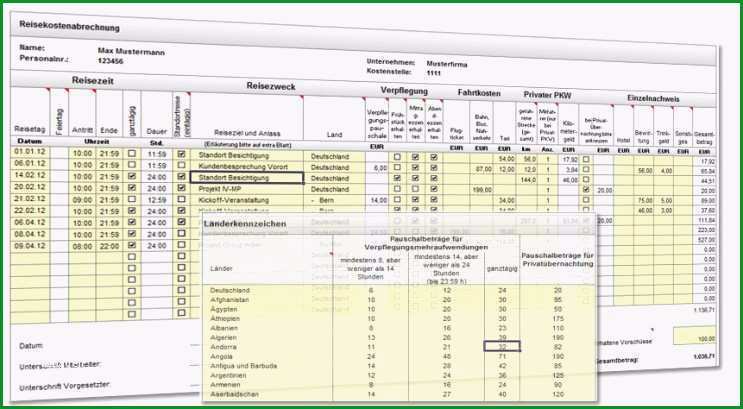Click Standort Besichtigung cell in 01.01.12 row
Image resolution: width=743 pixels, height=409 pixels.
tap(247, 155)
